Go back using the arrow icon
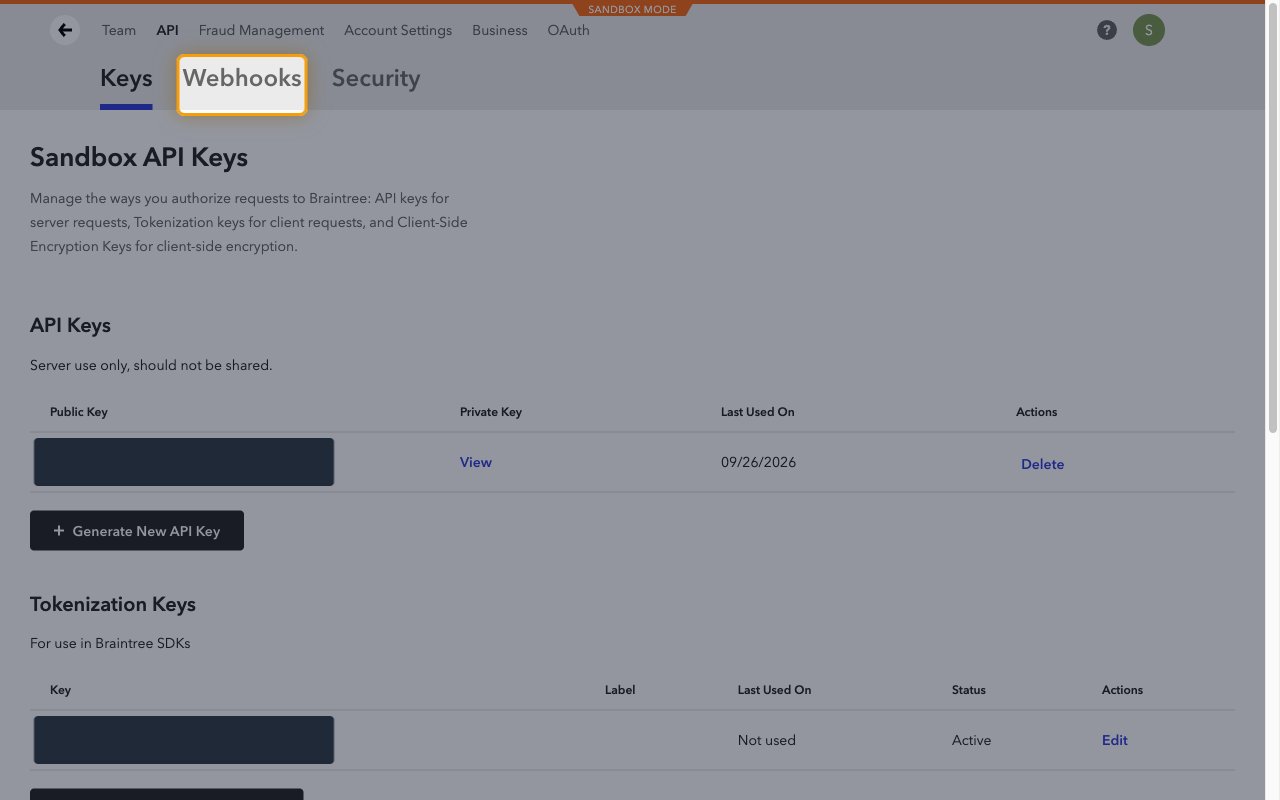The image size is (1280, 800). pyautogui.click(x=65, y=30)
